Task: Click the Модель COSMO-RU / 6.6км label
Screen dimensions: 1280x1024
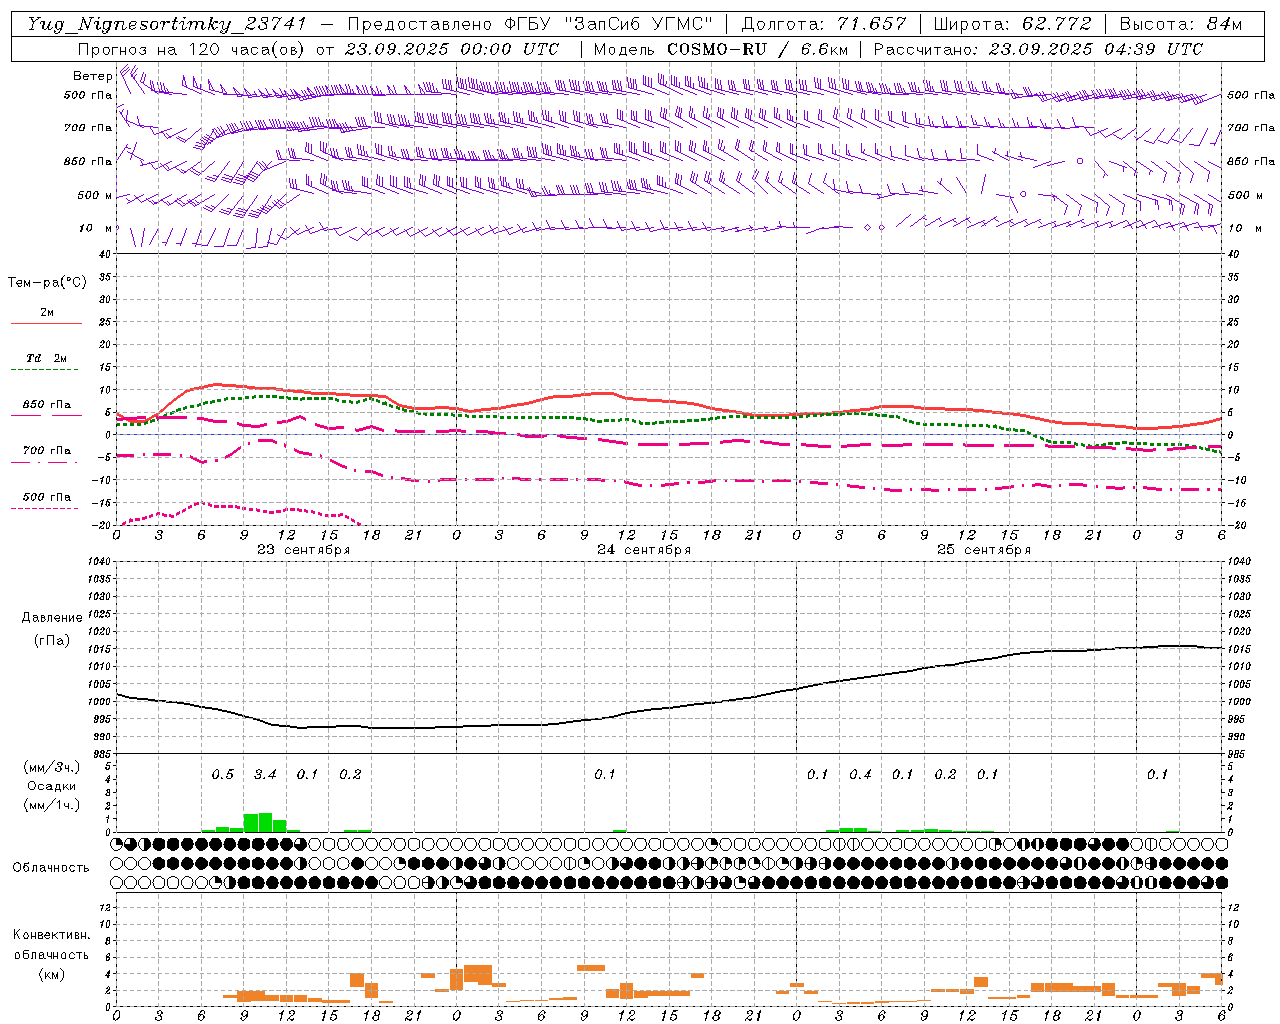Action: point(721,49)
